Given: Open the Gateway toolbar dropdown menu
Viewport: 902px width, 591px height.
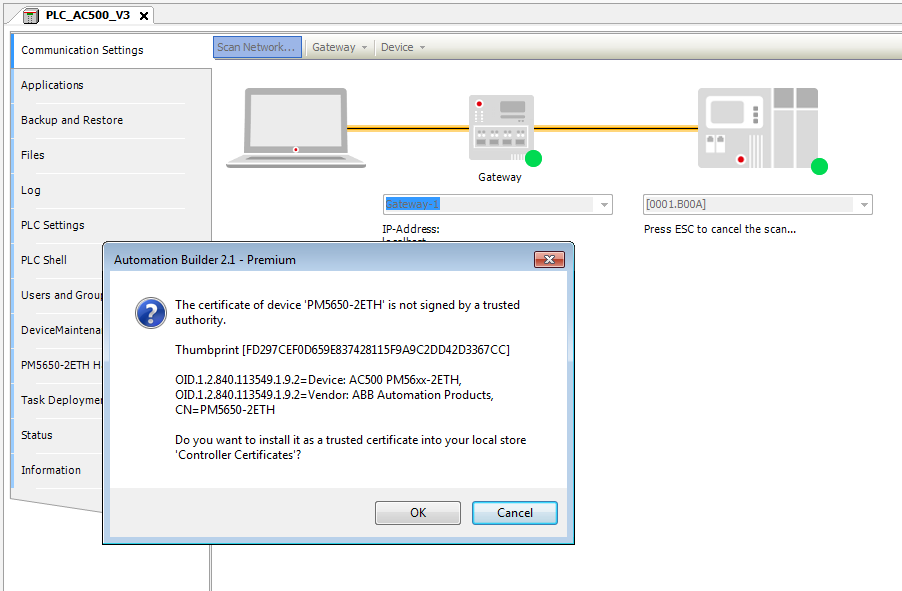Looking at the screenshot, I should pos(339,47).
